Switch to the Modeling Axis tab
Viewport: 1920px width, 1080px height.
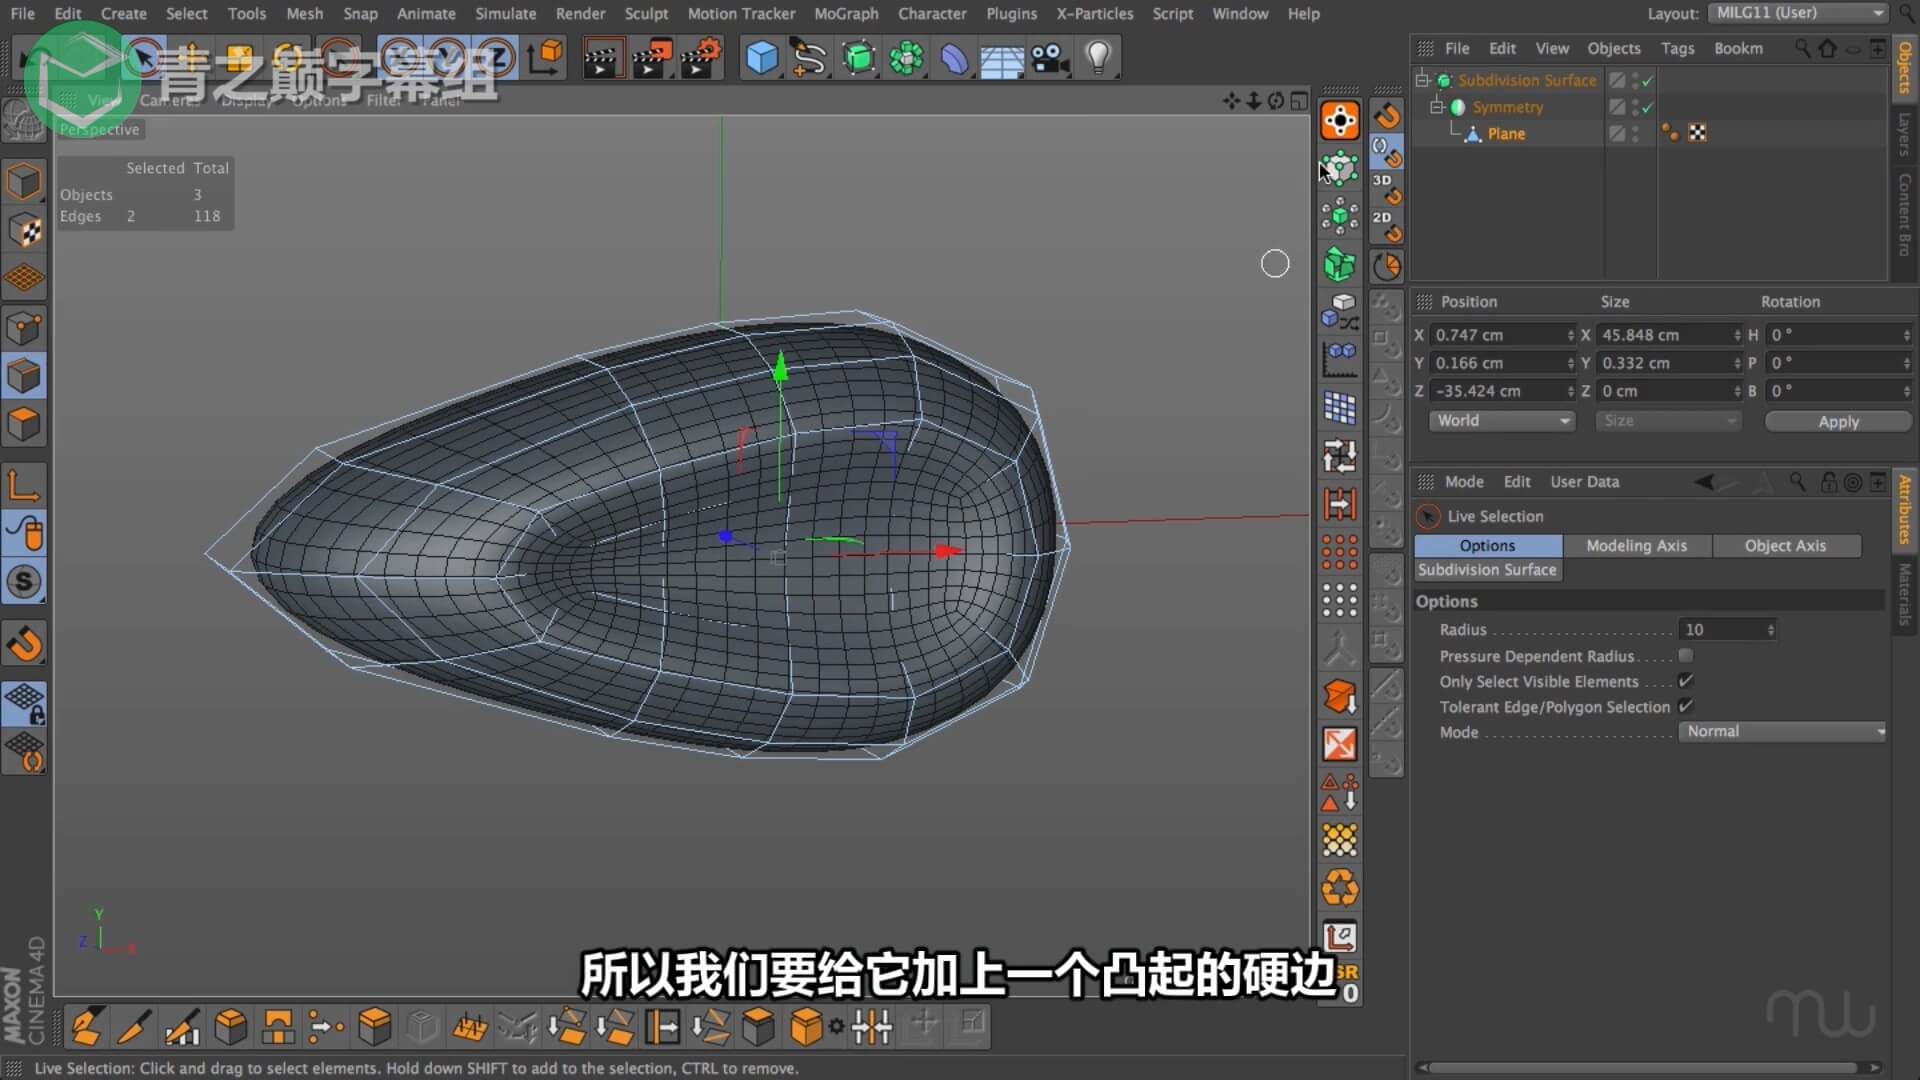coord(1636,546)
